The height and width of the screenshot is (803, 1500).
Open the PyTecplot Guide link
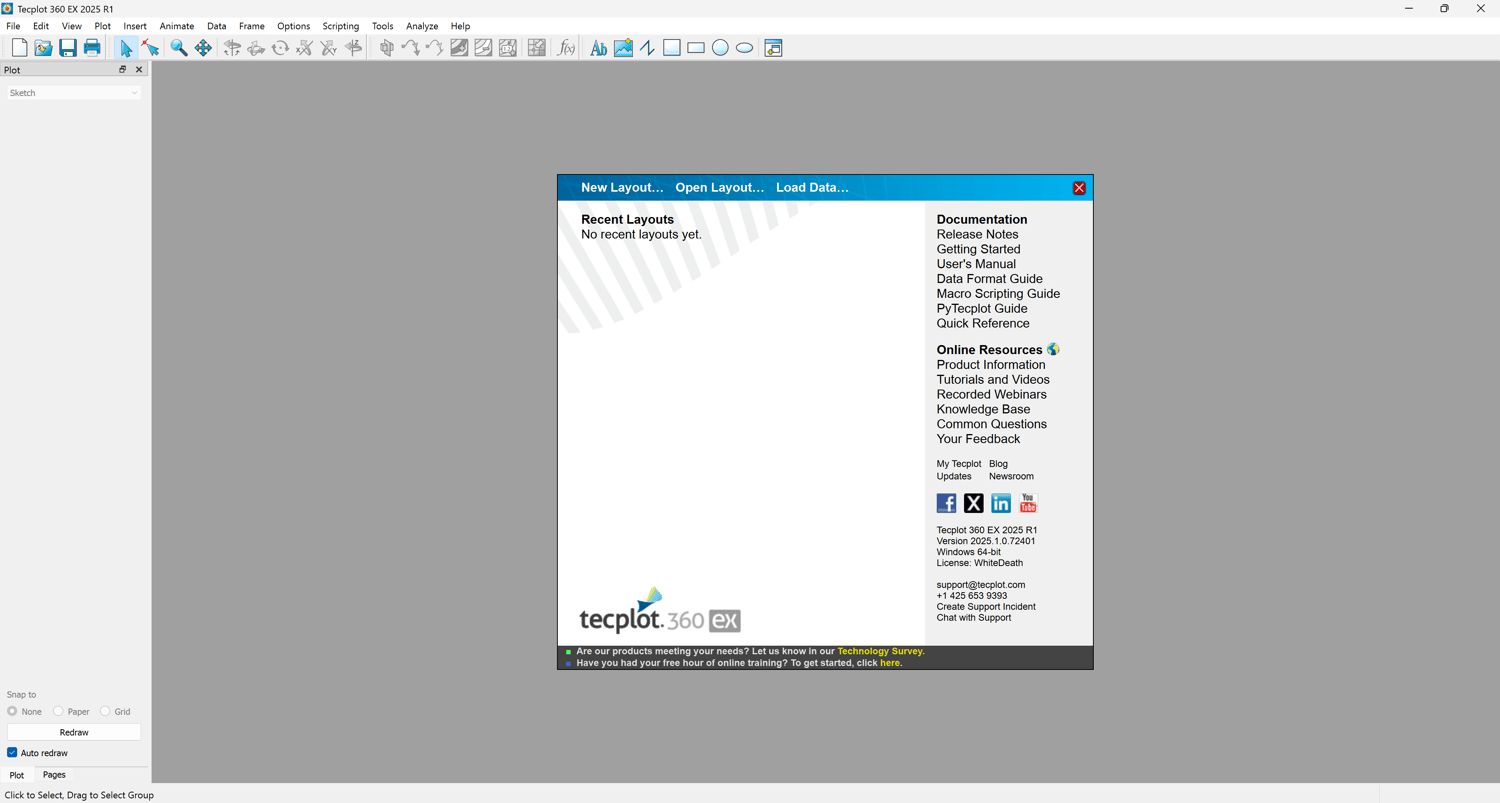tap(982, 309)
